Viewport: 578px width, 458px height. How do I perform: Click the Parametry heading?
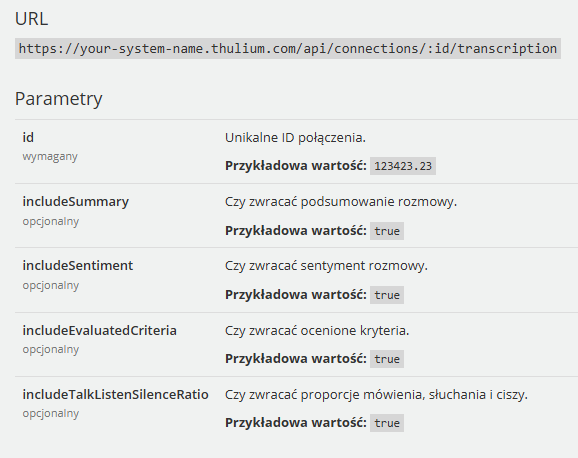coord(59,99)
